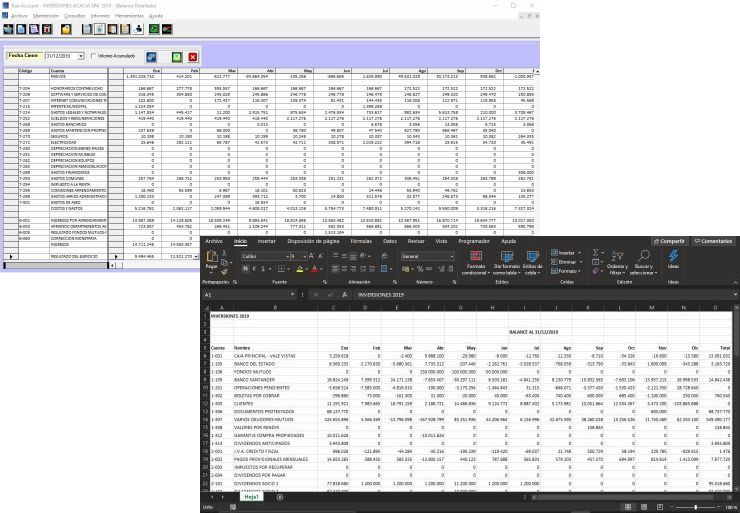Open Ordenar y filtrar in Excel
This screenshot has height=513, width=740.
[617, 263]
